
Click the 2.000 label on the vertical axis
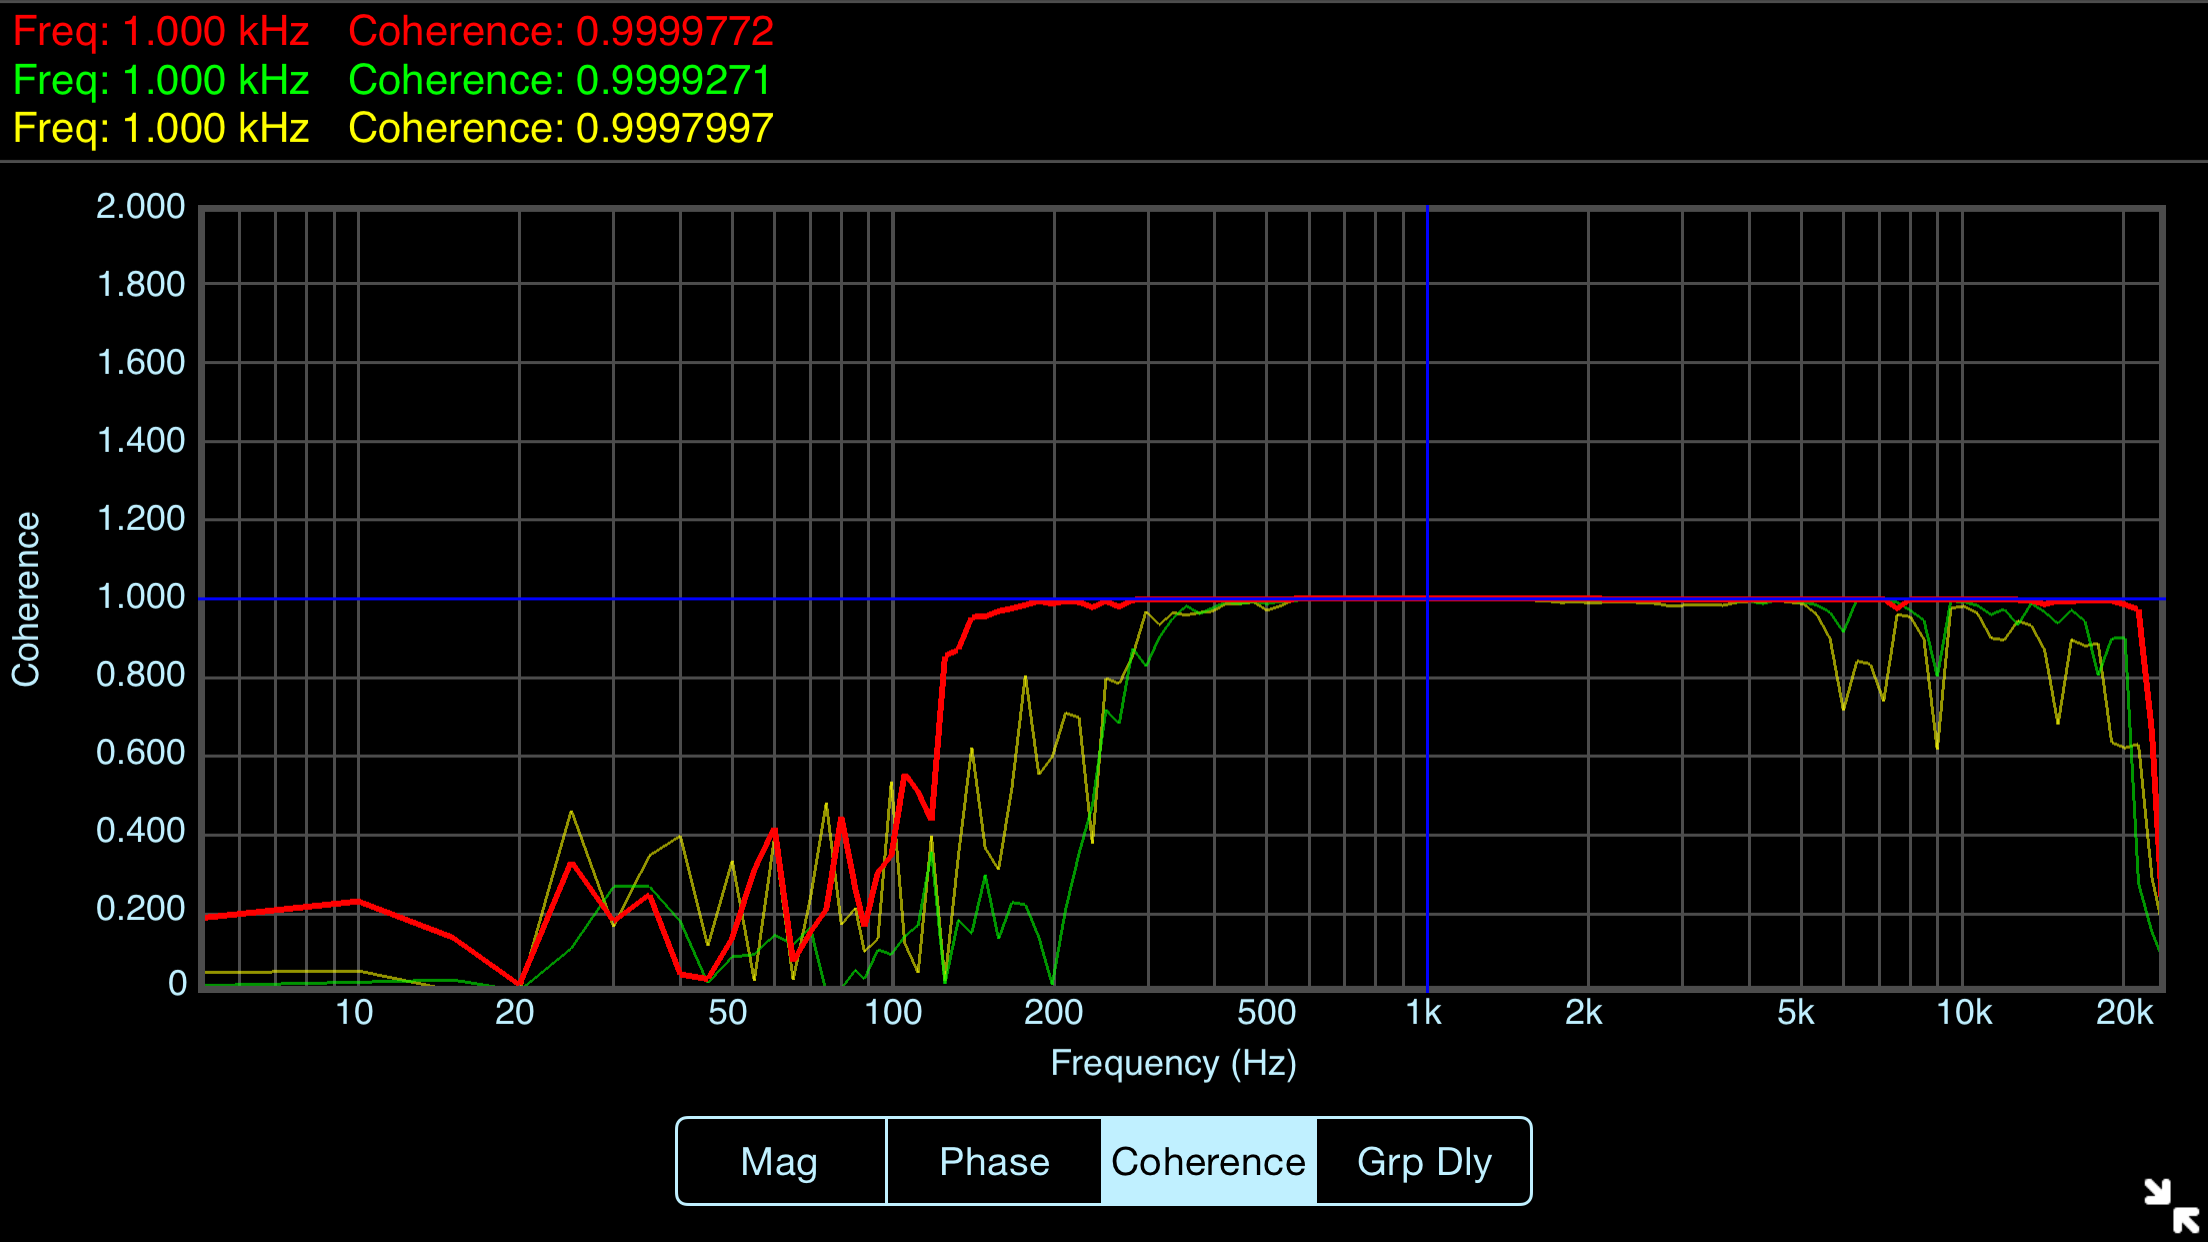click(x=140, y=207)
